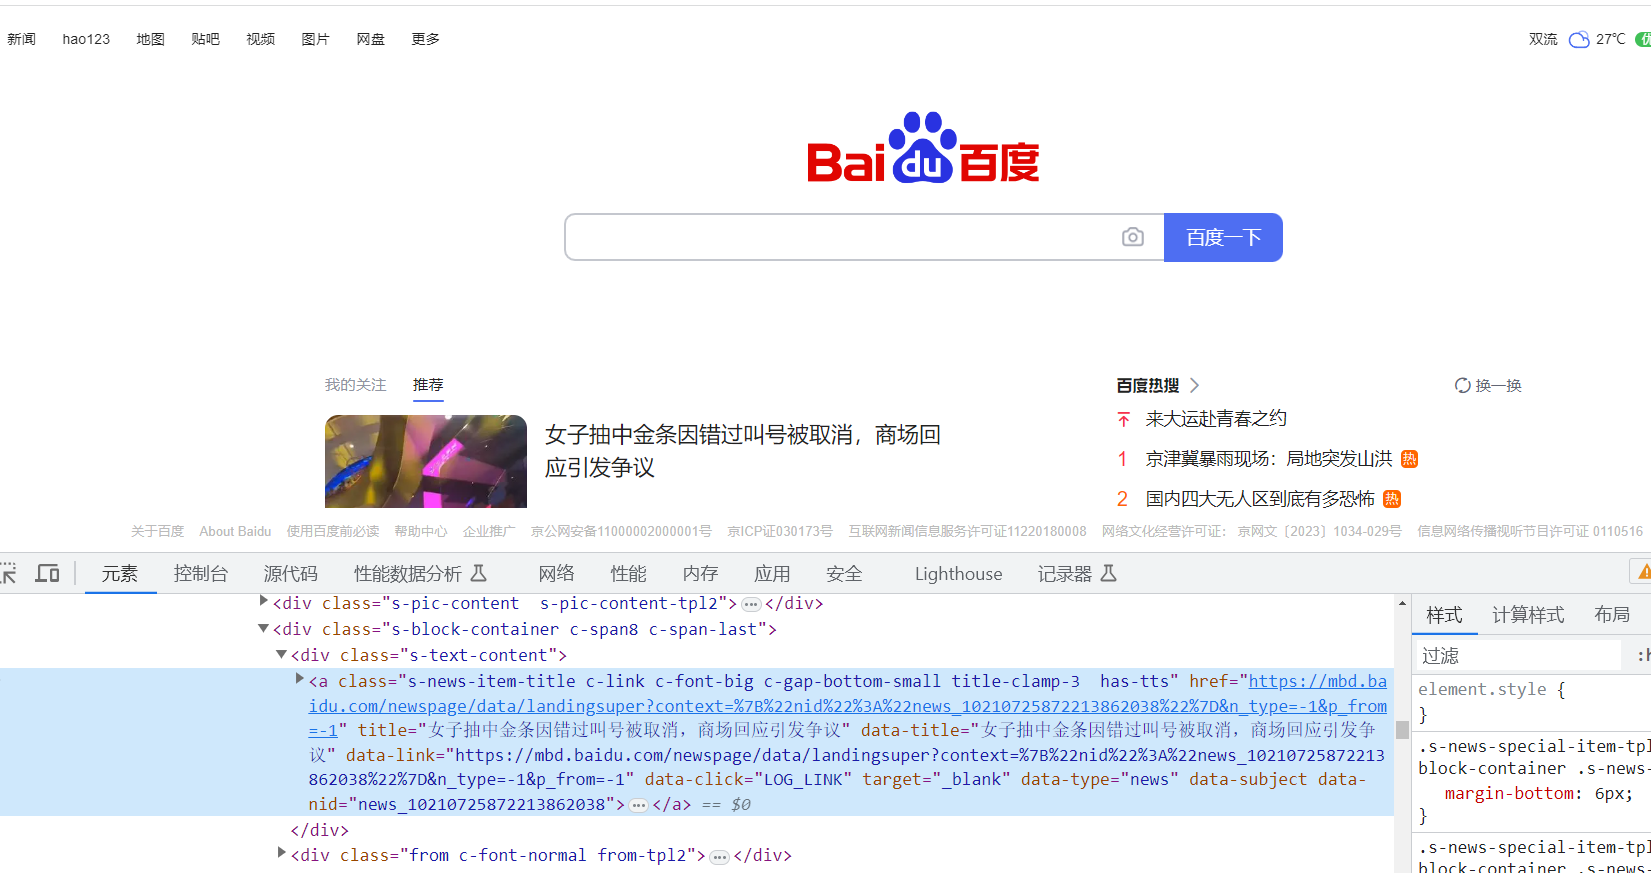The height and width of the screenshot is (873, 1651).
Task: Expand collapsed ellipsis in s-pic-content div
Action: (x=751, y=604)
